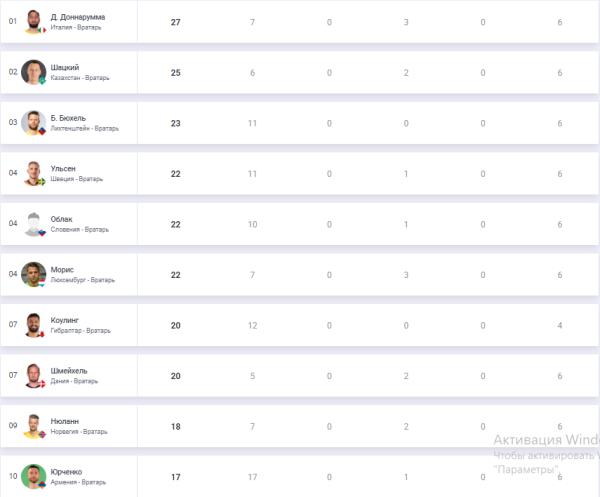Viewport: 600px width, 497px height.
Task: Open Шацкий's profile picture
Action: pyautogui.click(x=34, y=72)
